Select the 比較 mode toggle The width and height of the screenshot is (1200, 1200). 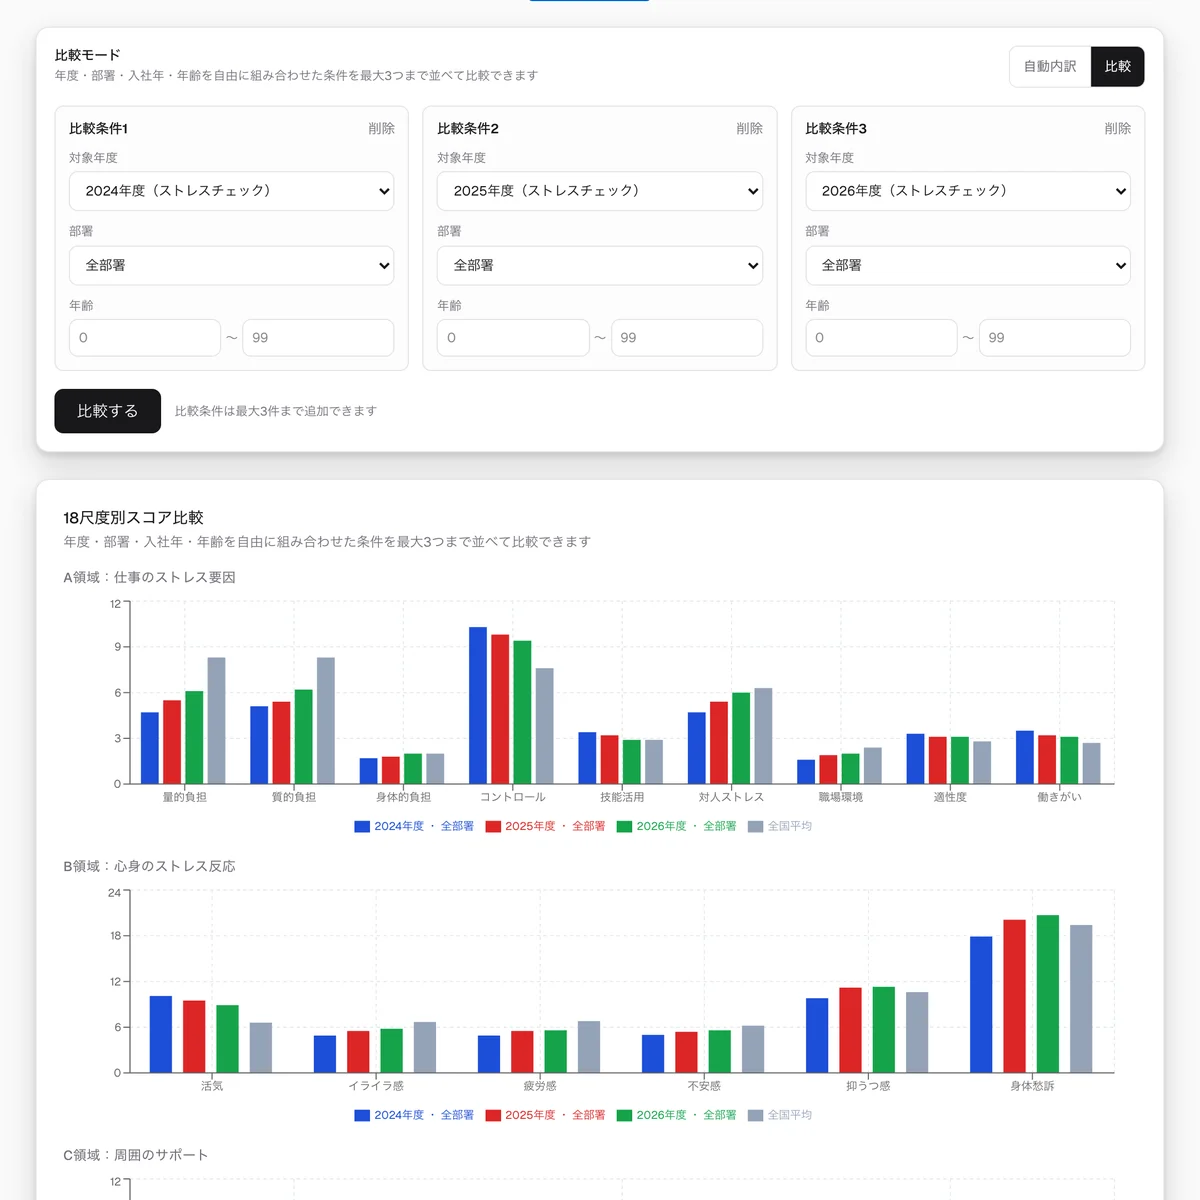[x=1117, y=67]
